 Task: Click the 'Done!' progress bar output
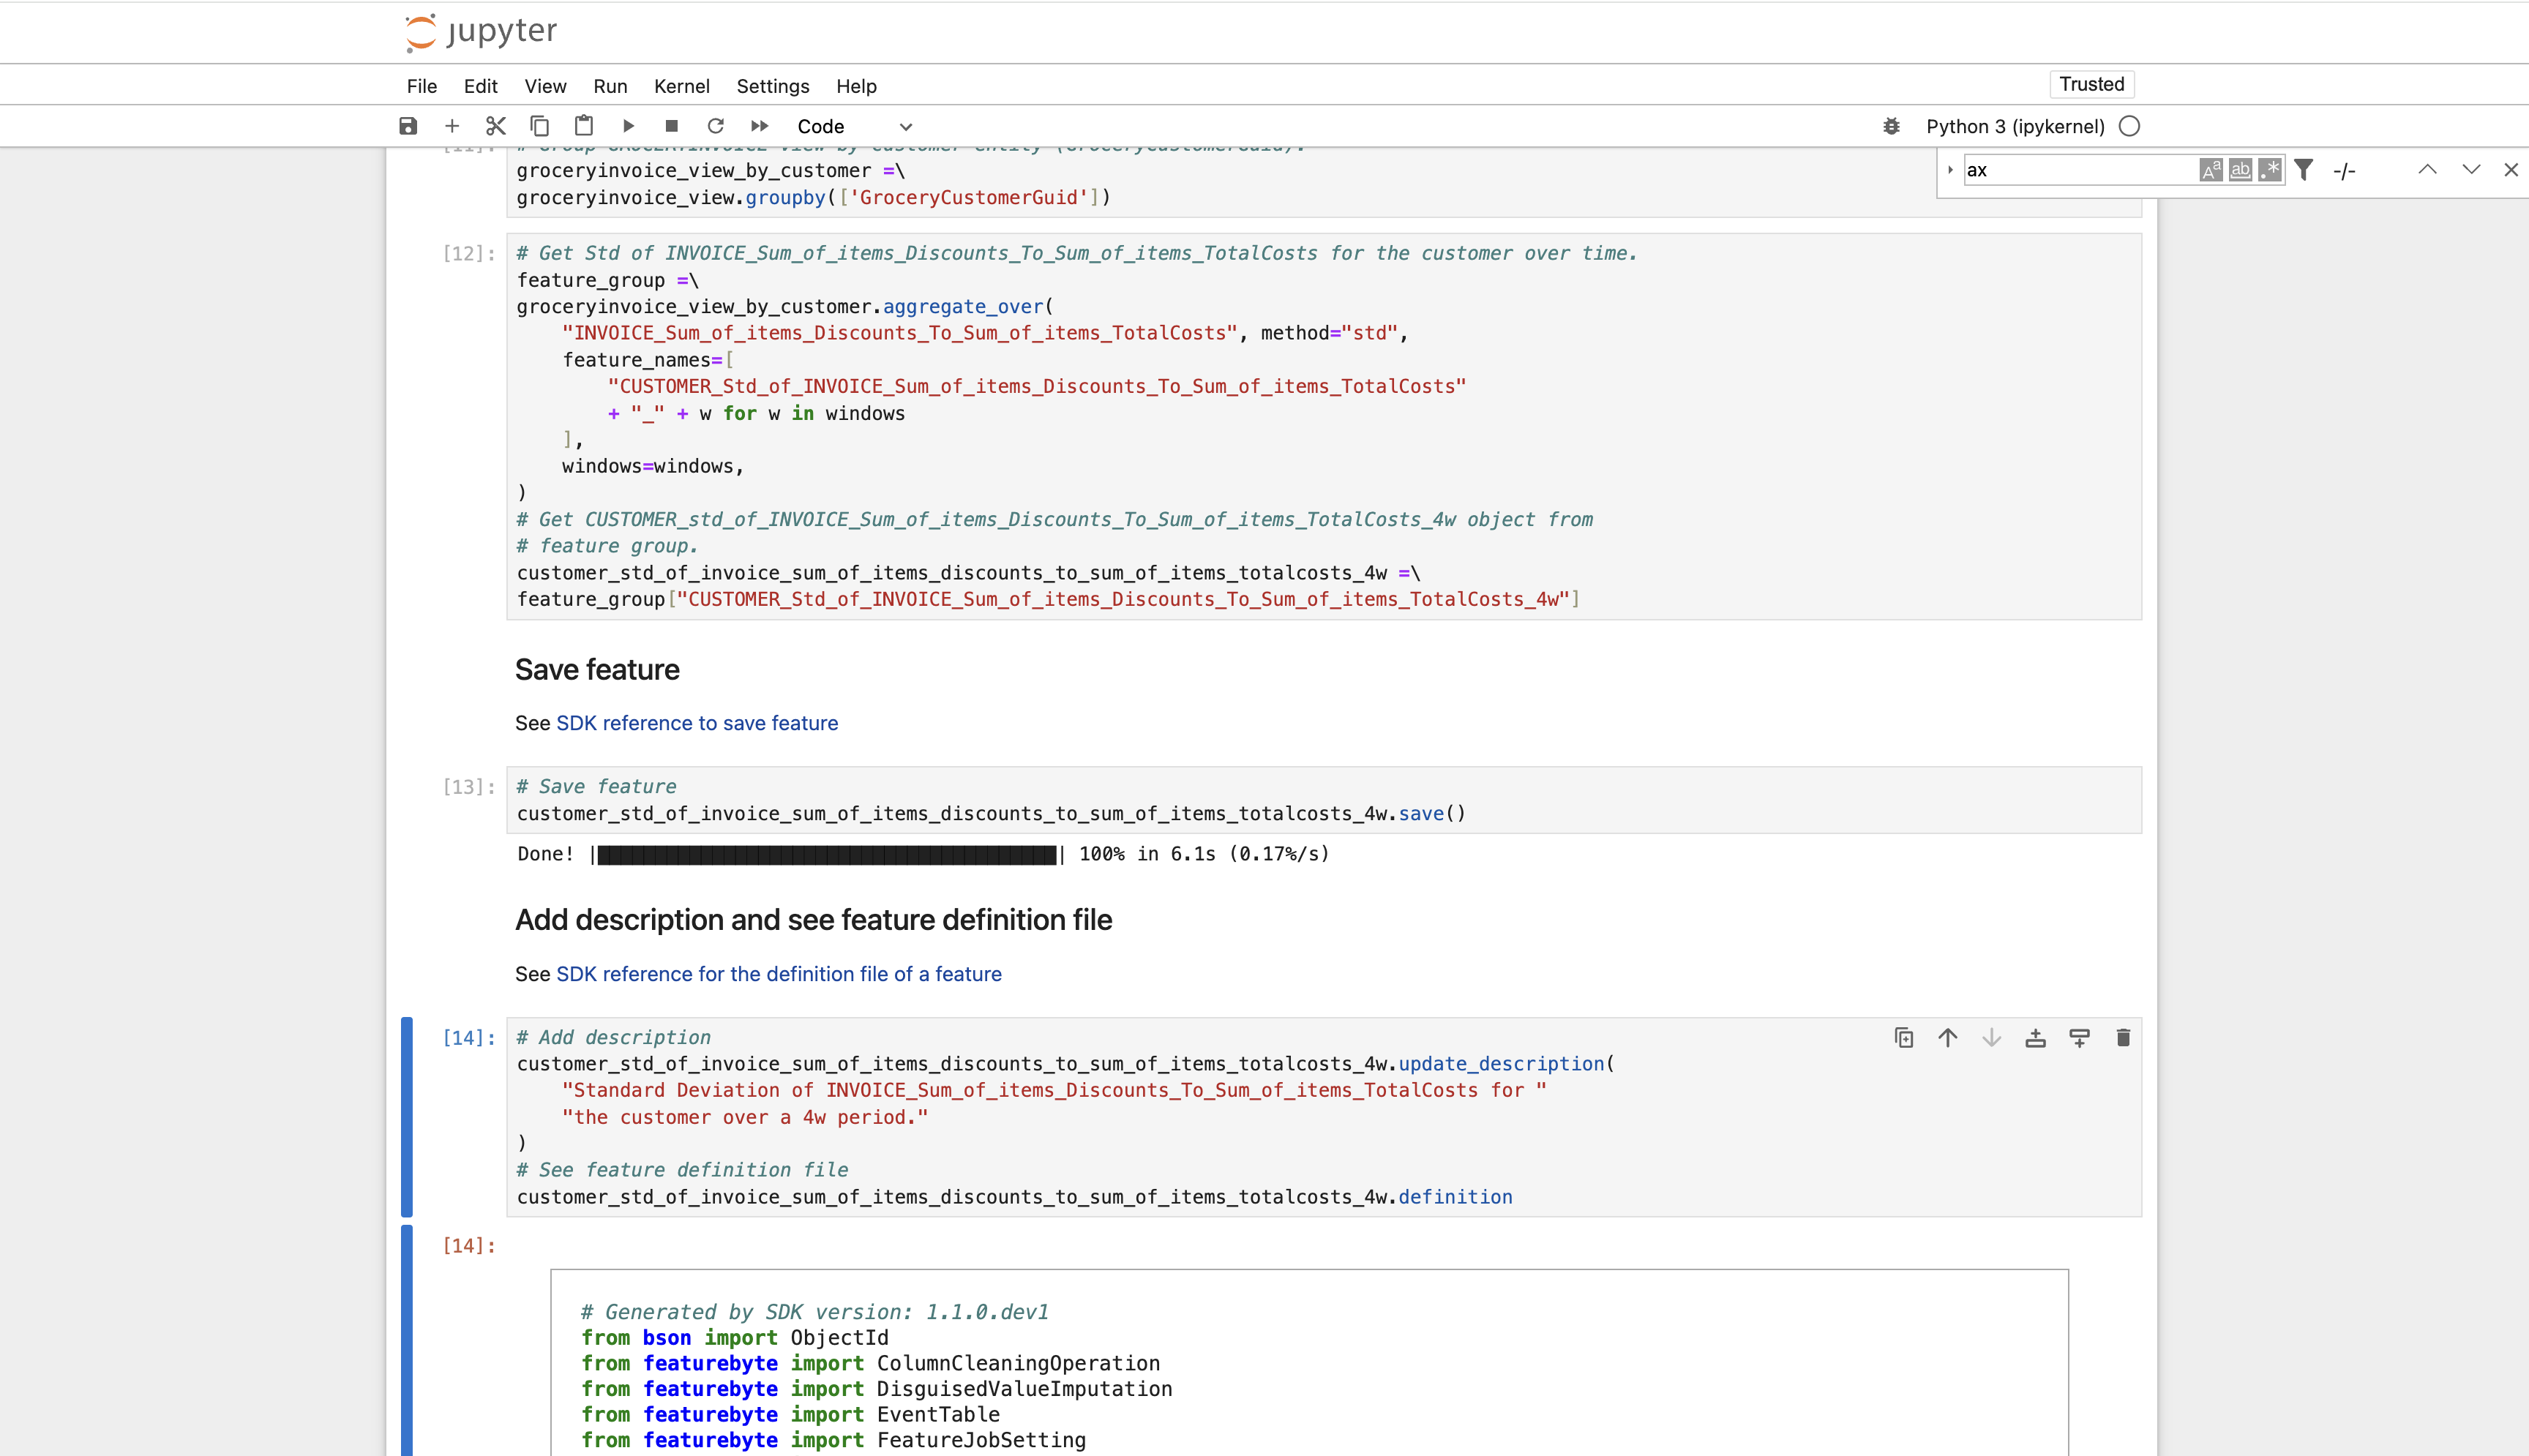click(923, 854)
